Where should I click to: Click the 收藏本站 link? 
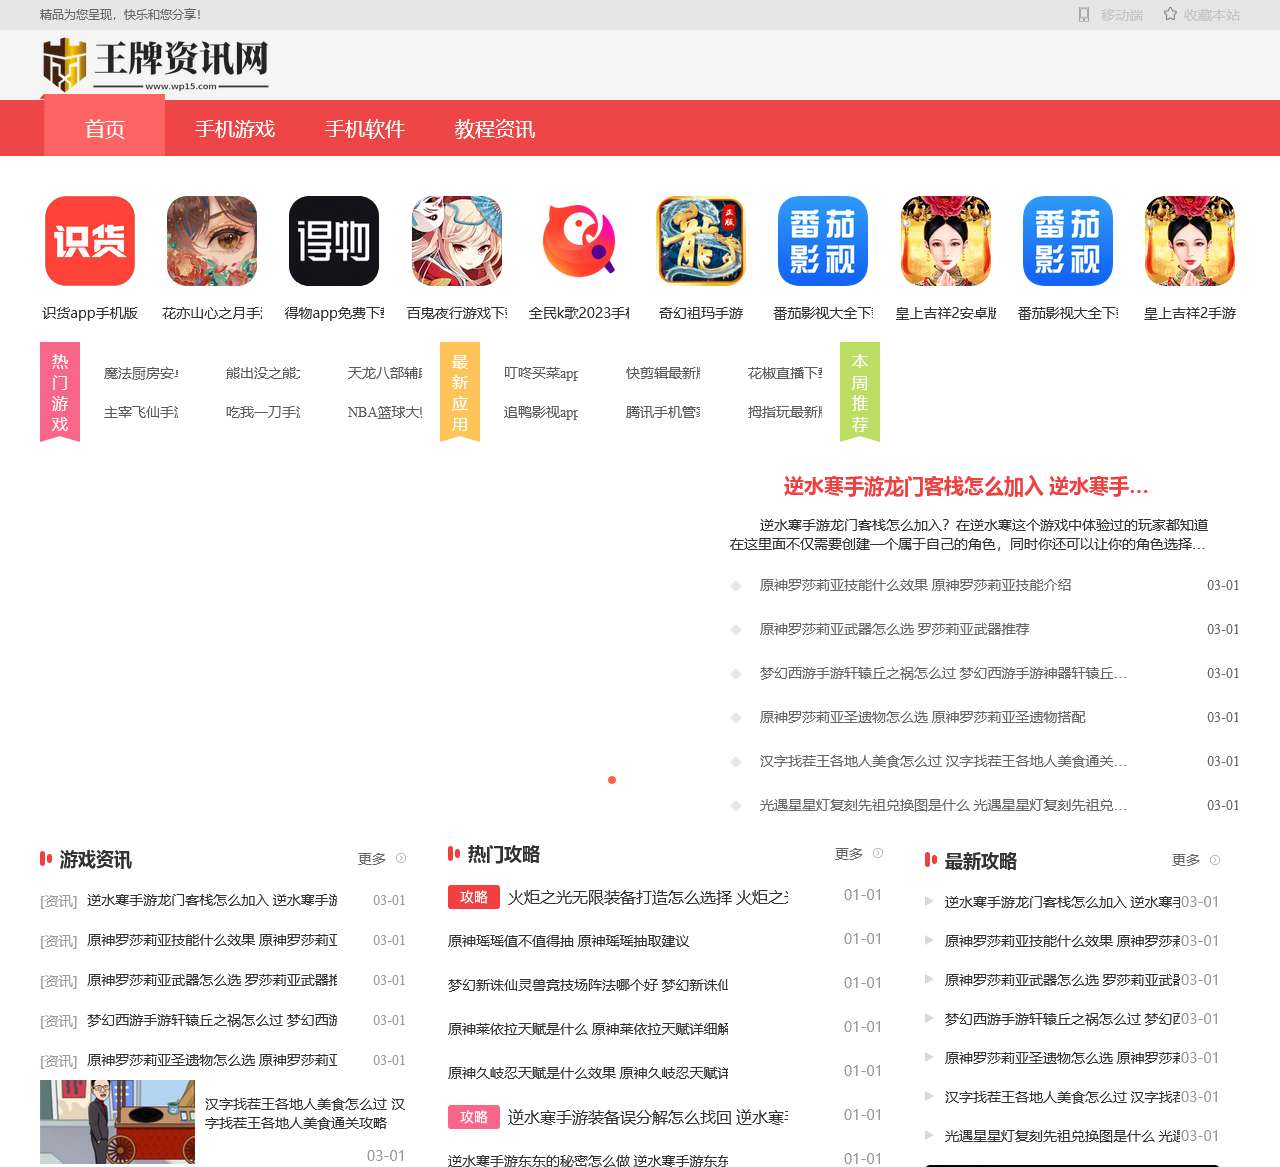pos(1212,15)
